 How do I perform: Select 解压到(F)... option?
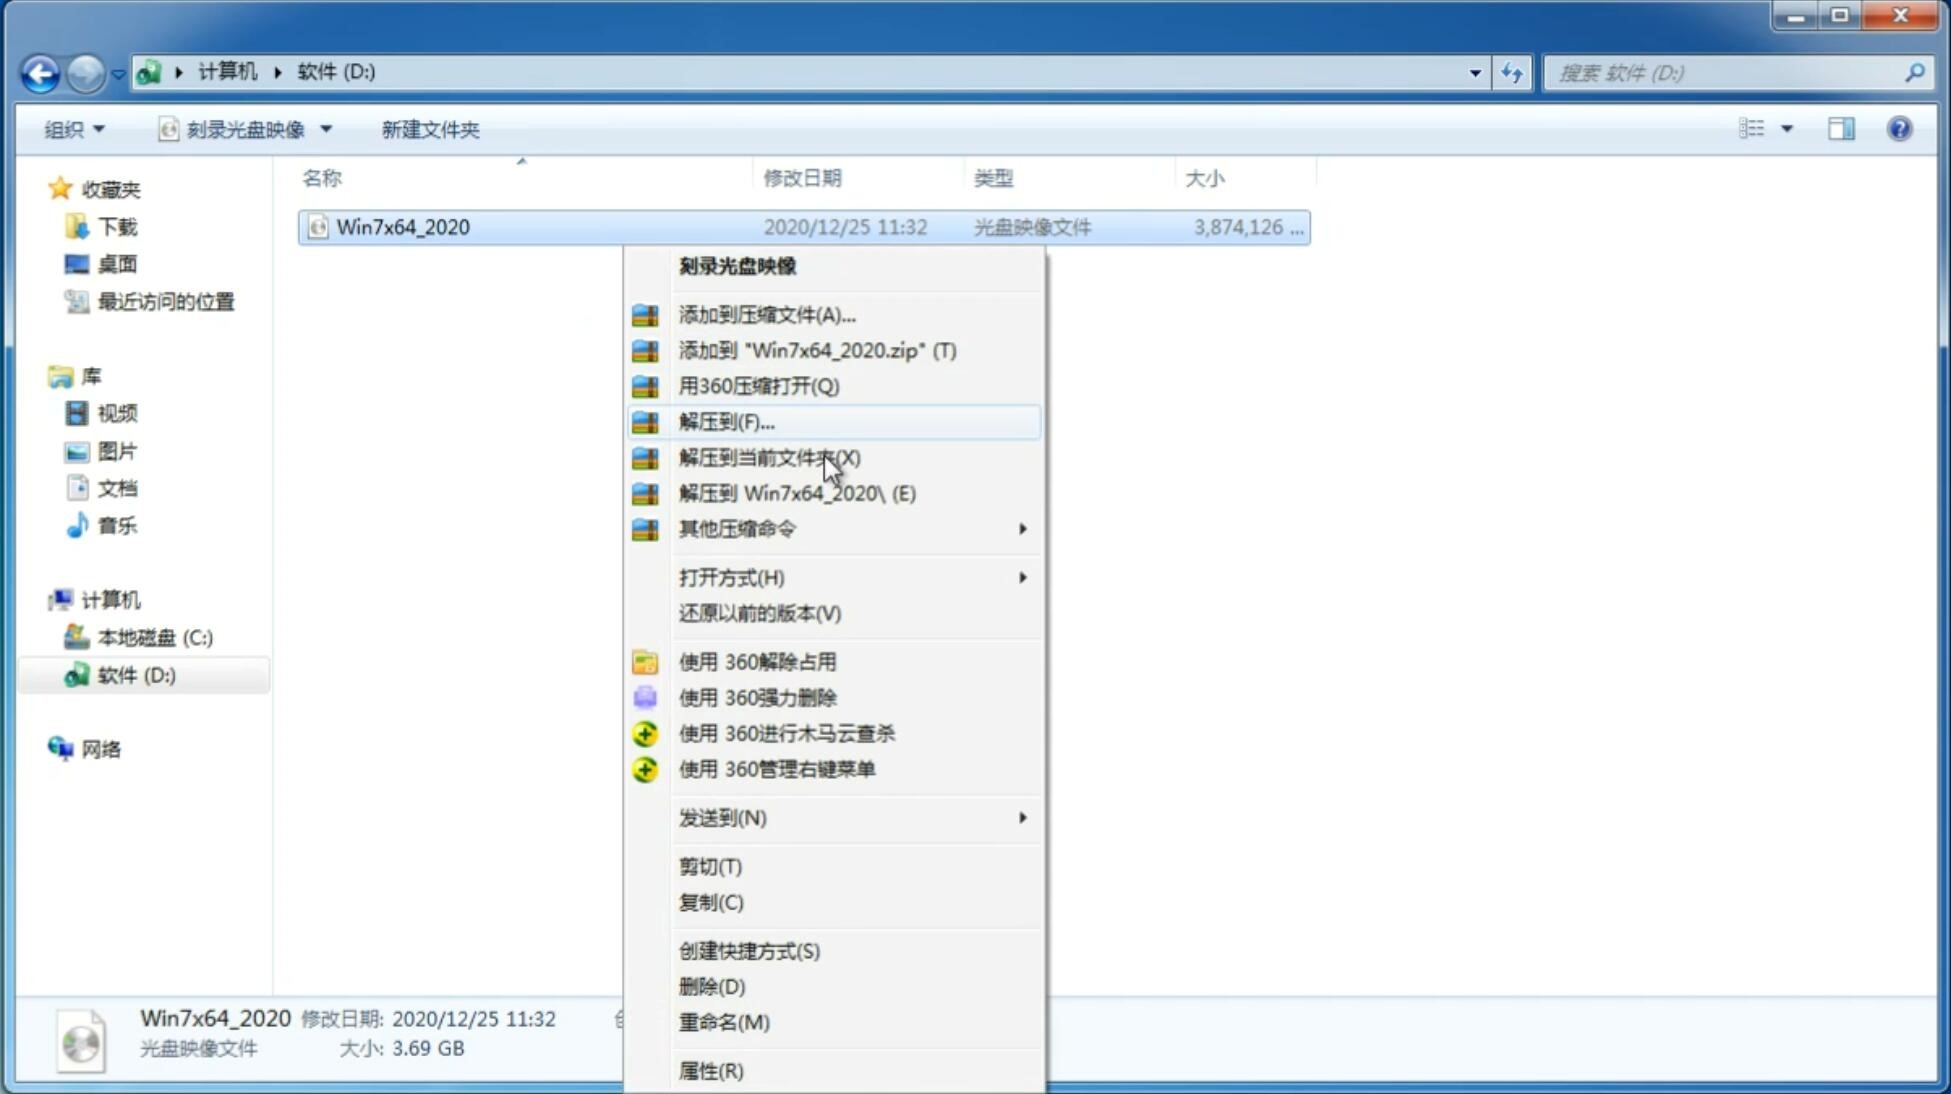coord(726,421)
